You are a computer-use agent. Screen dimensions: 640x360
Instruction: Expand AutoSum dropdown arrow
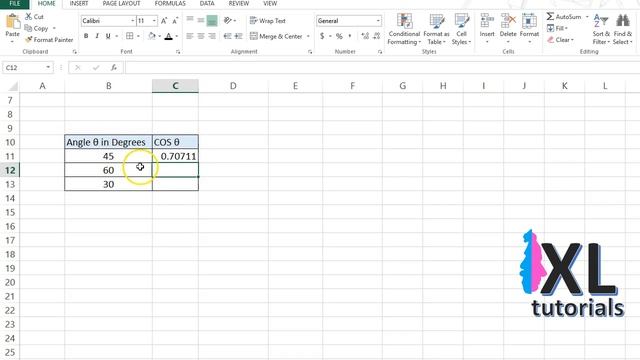[x=587, y=17]
